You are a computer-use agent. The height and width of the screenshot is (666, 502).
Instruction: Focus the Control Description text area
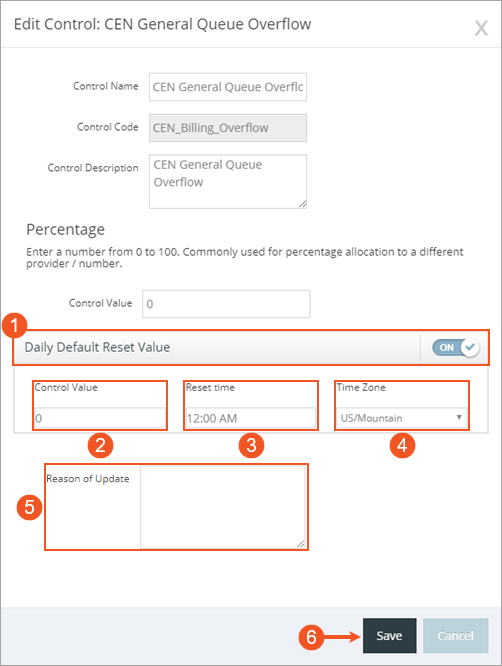point(228,182)
